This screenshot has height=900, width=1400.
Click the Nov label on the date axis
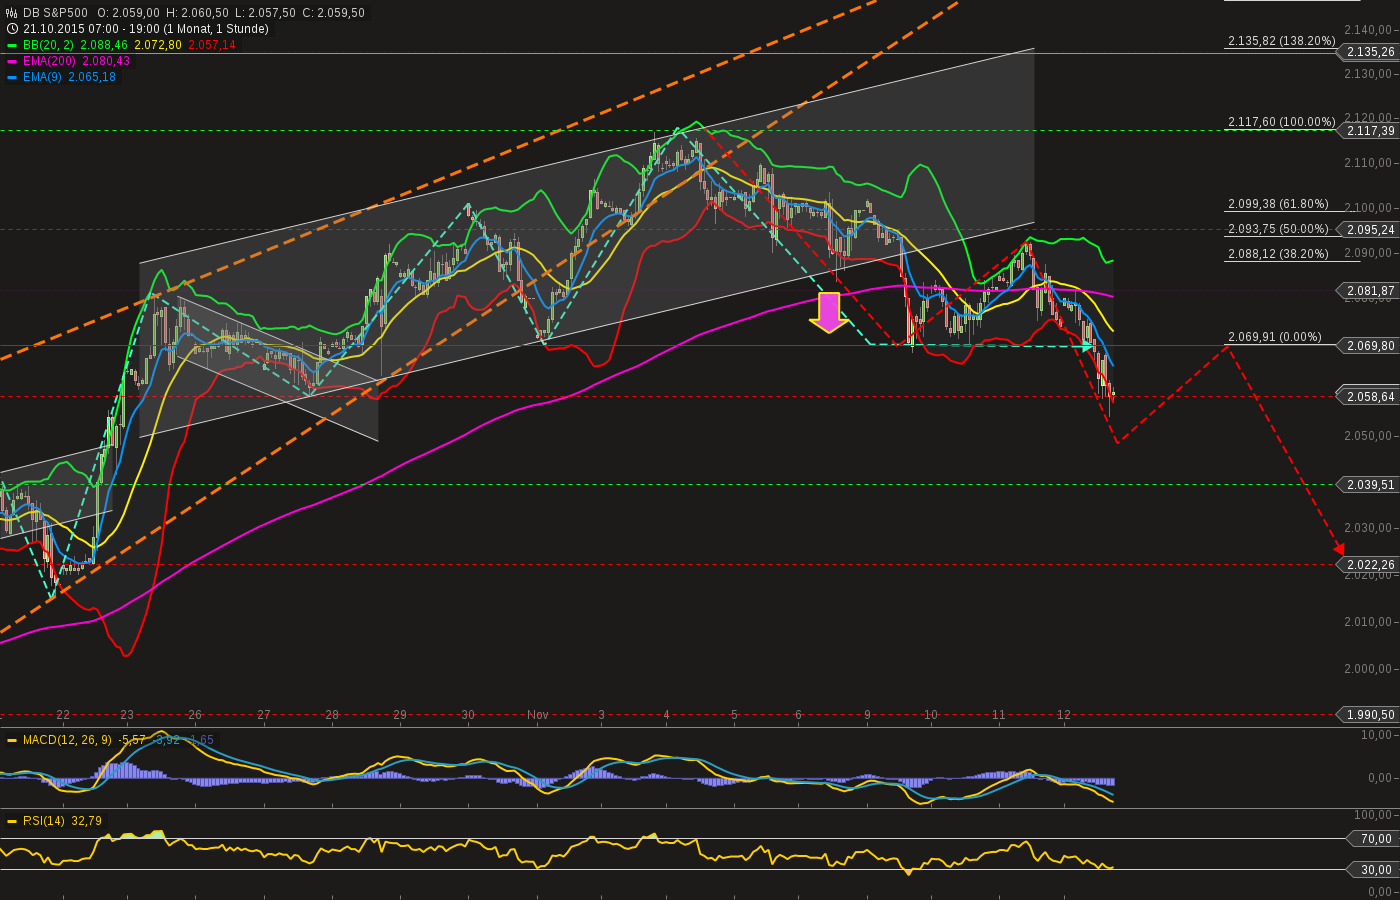point(538,715)
